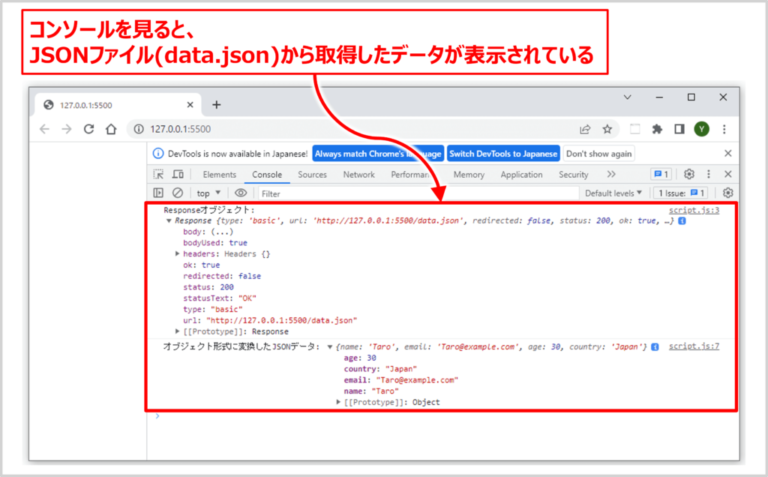The image size is (768, 477).
Task: Expand the [[Prototype]]: Response node
Action: click(x=178, y=331)
